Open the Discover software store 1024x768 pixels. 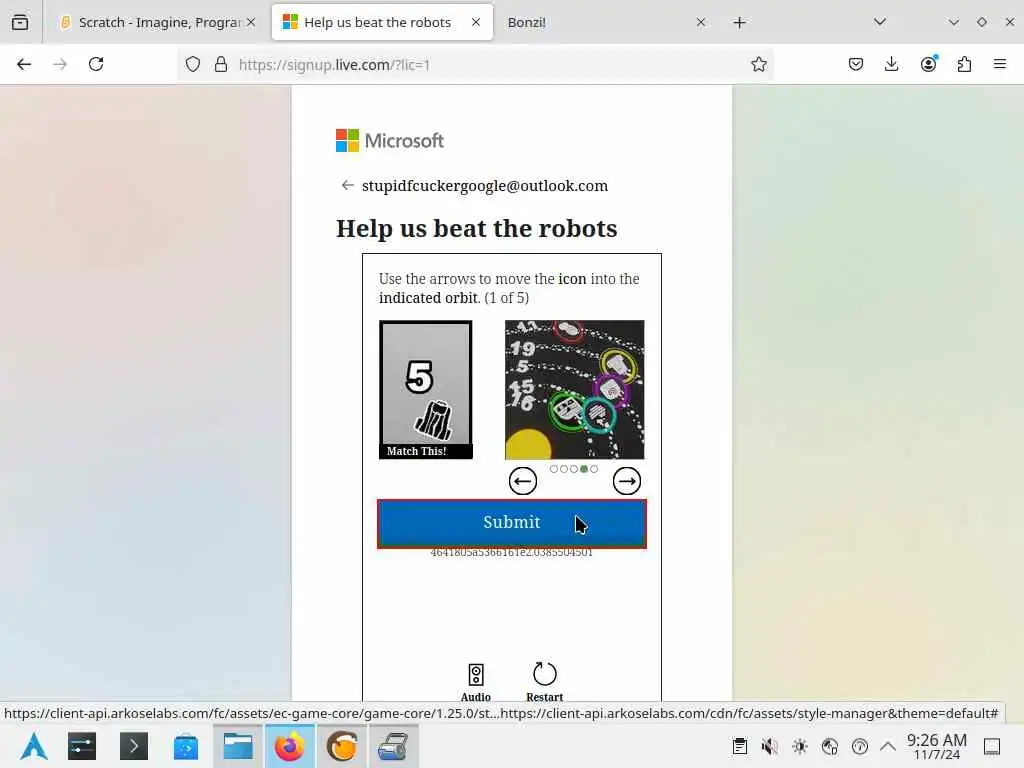(186, 746)
